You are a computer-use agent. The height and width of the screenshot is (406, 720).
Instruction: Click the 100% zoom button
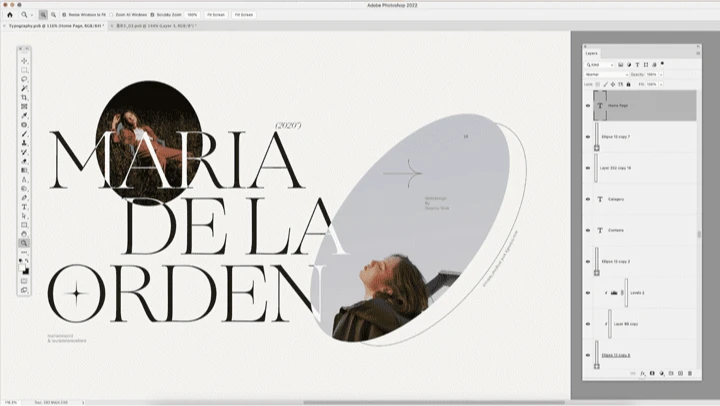[x=192, y=15]
